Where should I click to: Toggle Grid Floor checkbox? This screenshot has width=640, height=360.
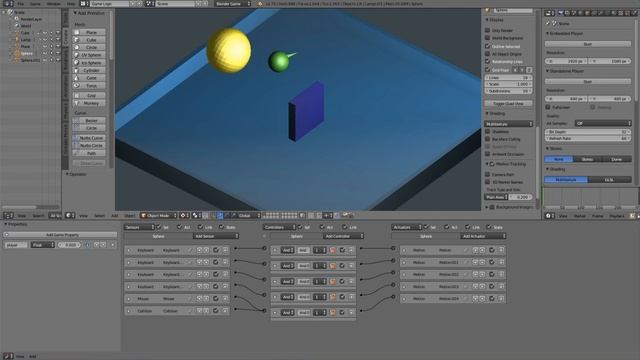pos(487,70)
